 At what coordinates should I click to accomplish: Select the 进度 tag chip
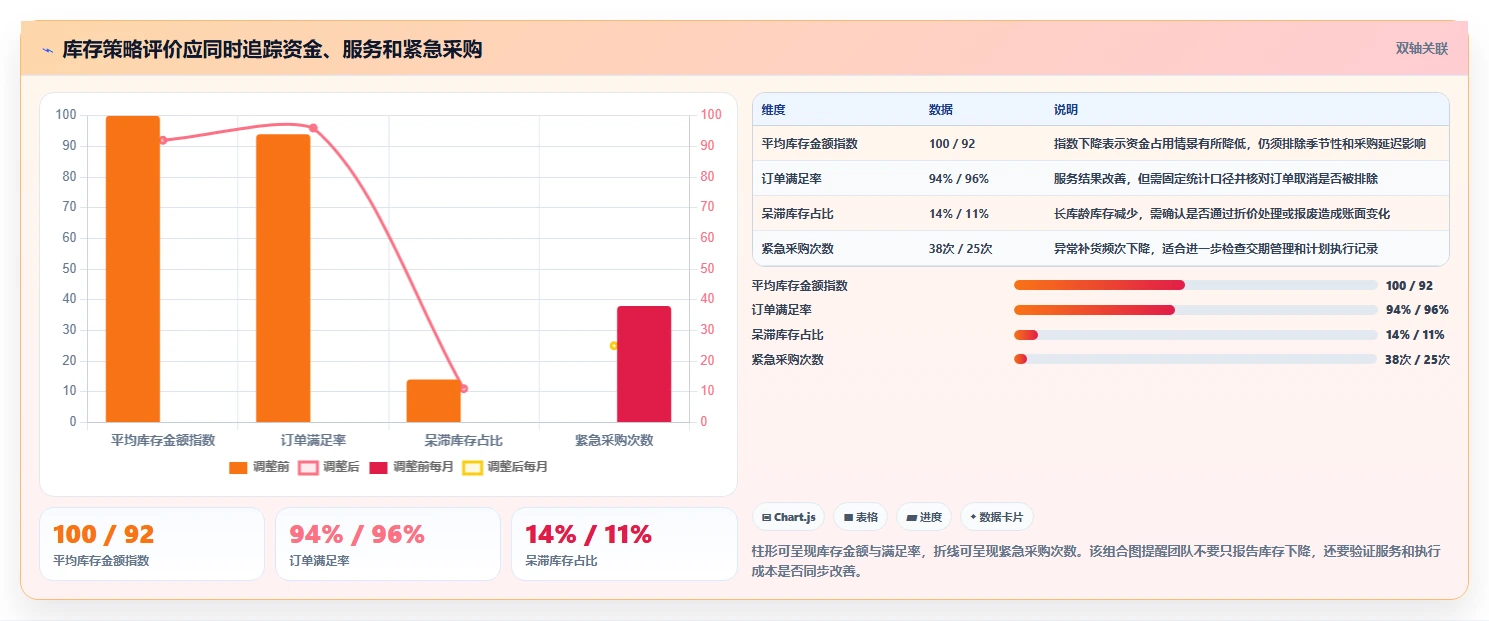[924, 517]
